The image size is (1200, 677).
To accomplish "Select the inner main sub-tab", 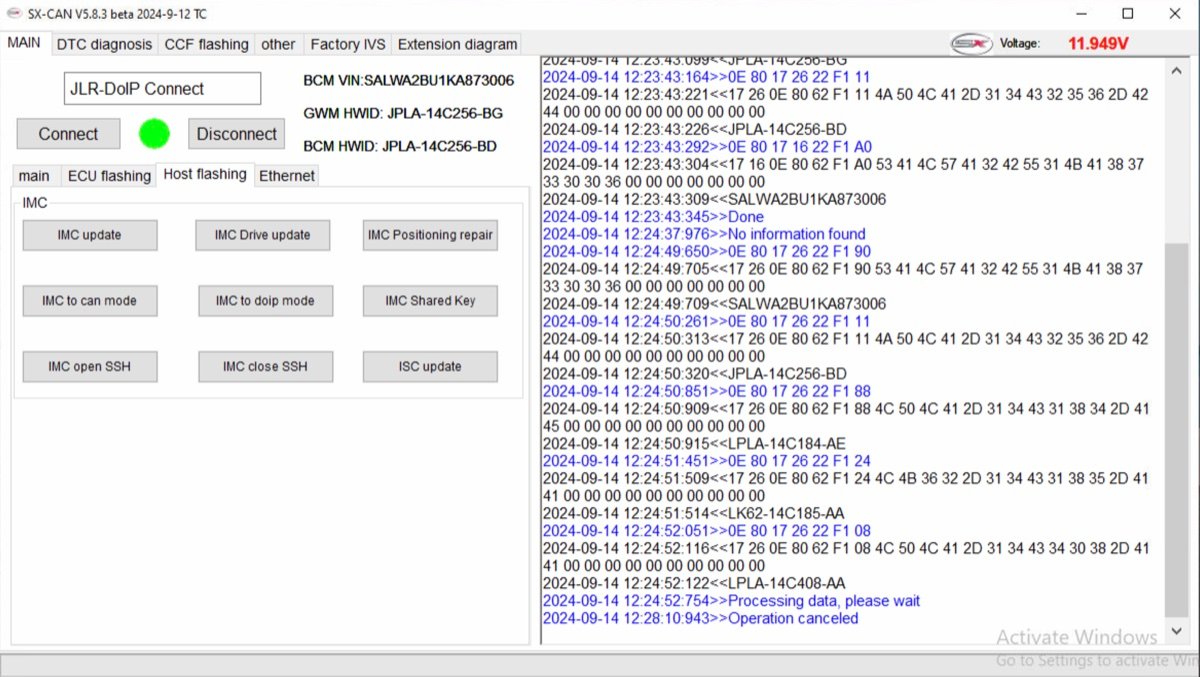I will [x=34, y=176].
